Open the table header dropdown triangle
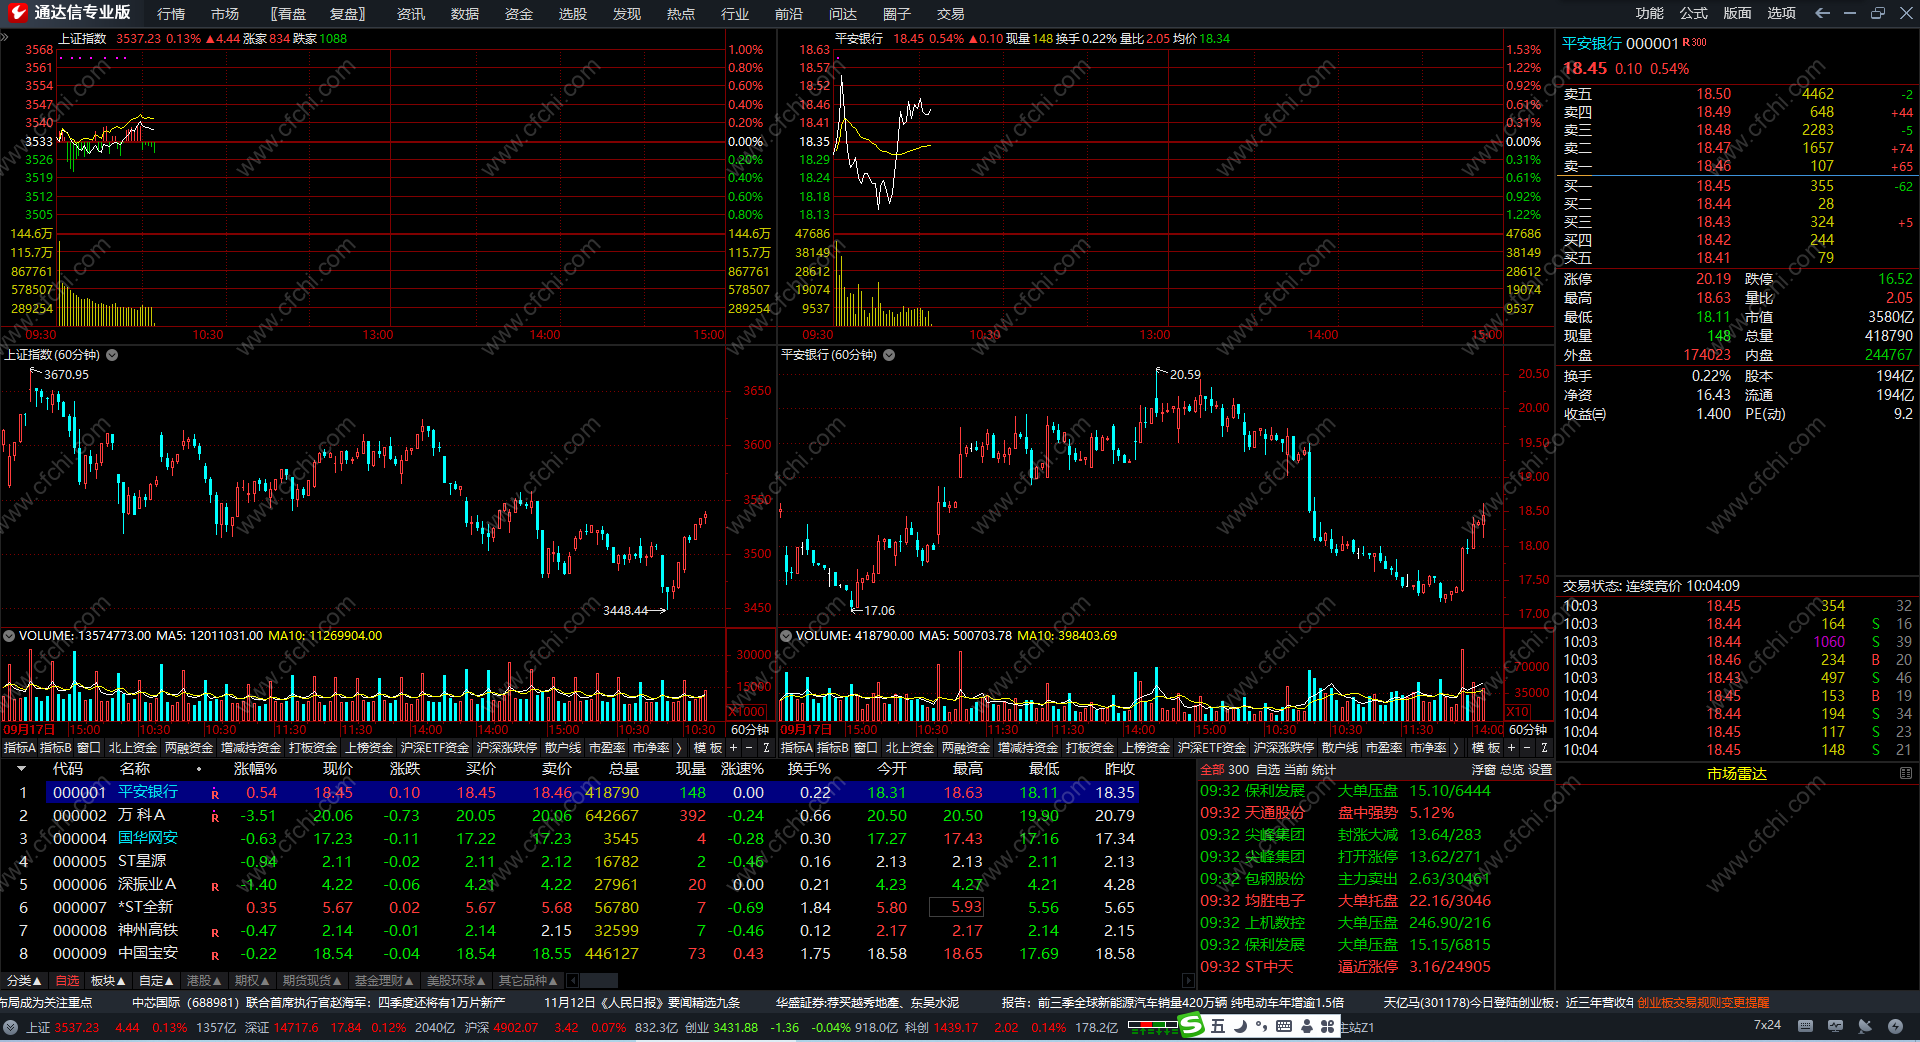This screenshot has height=1042, width=1920. [x=19, y=769]
